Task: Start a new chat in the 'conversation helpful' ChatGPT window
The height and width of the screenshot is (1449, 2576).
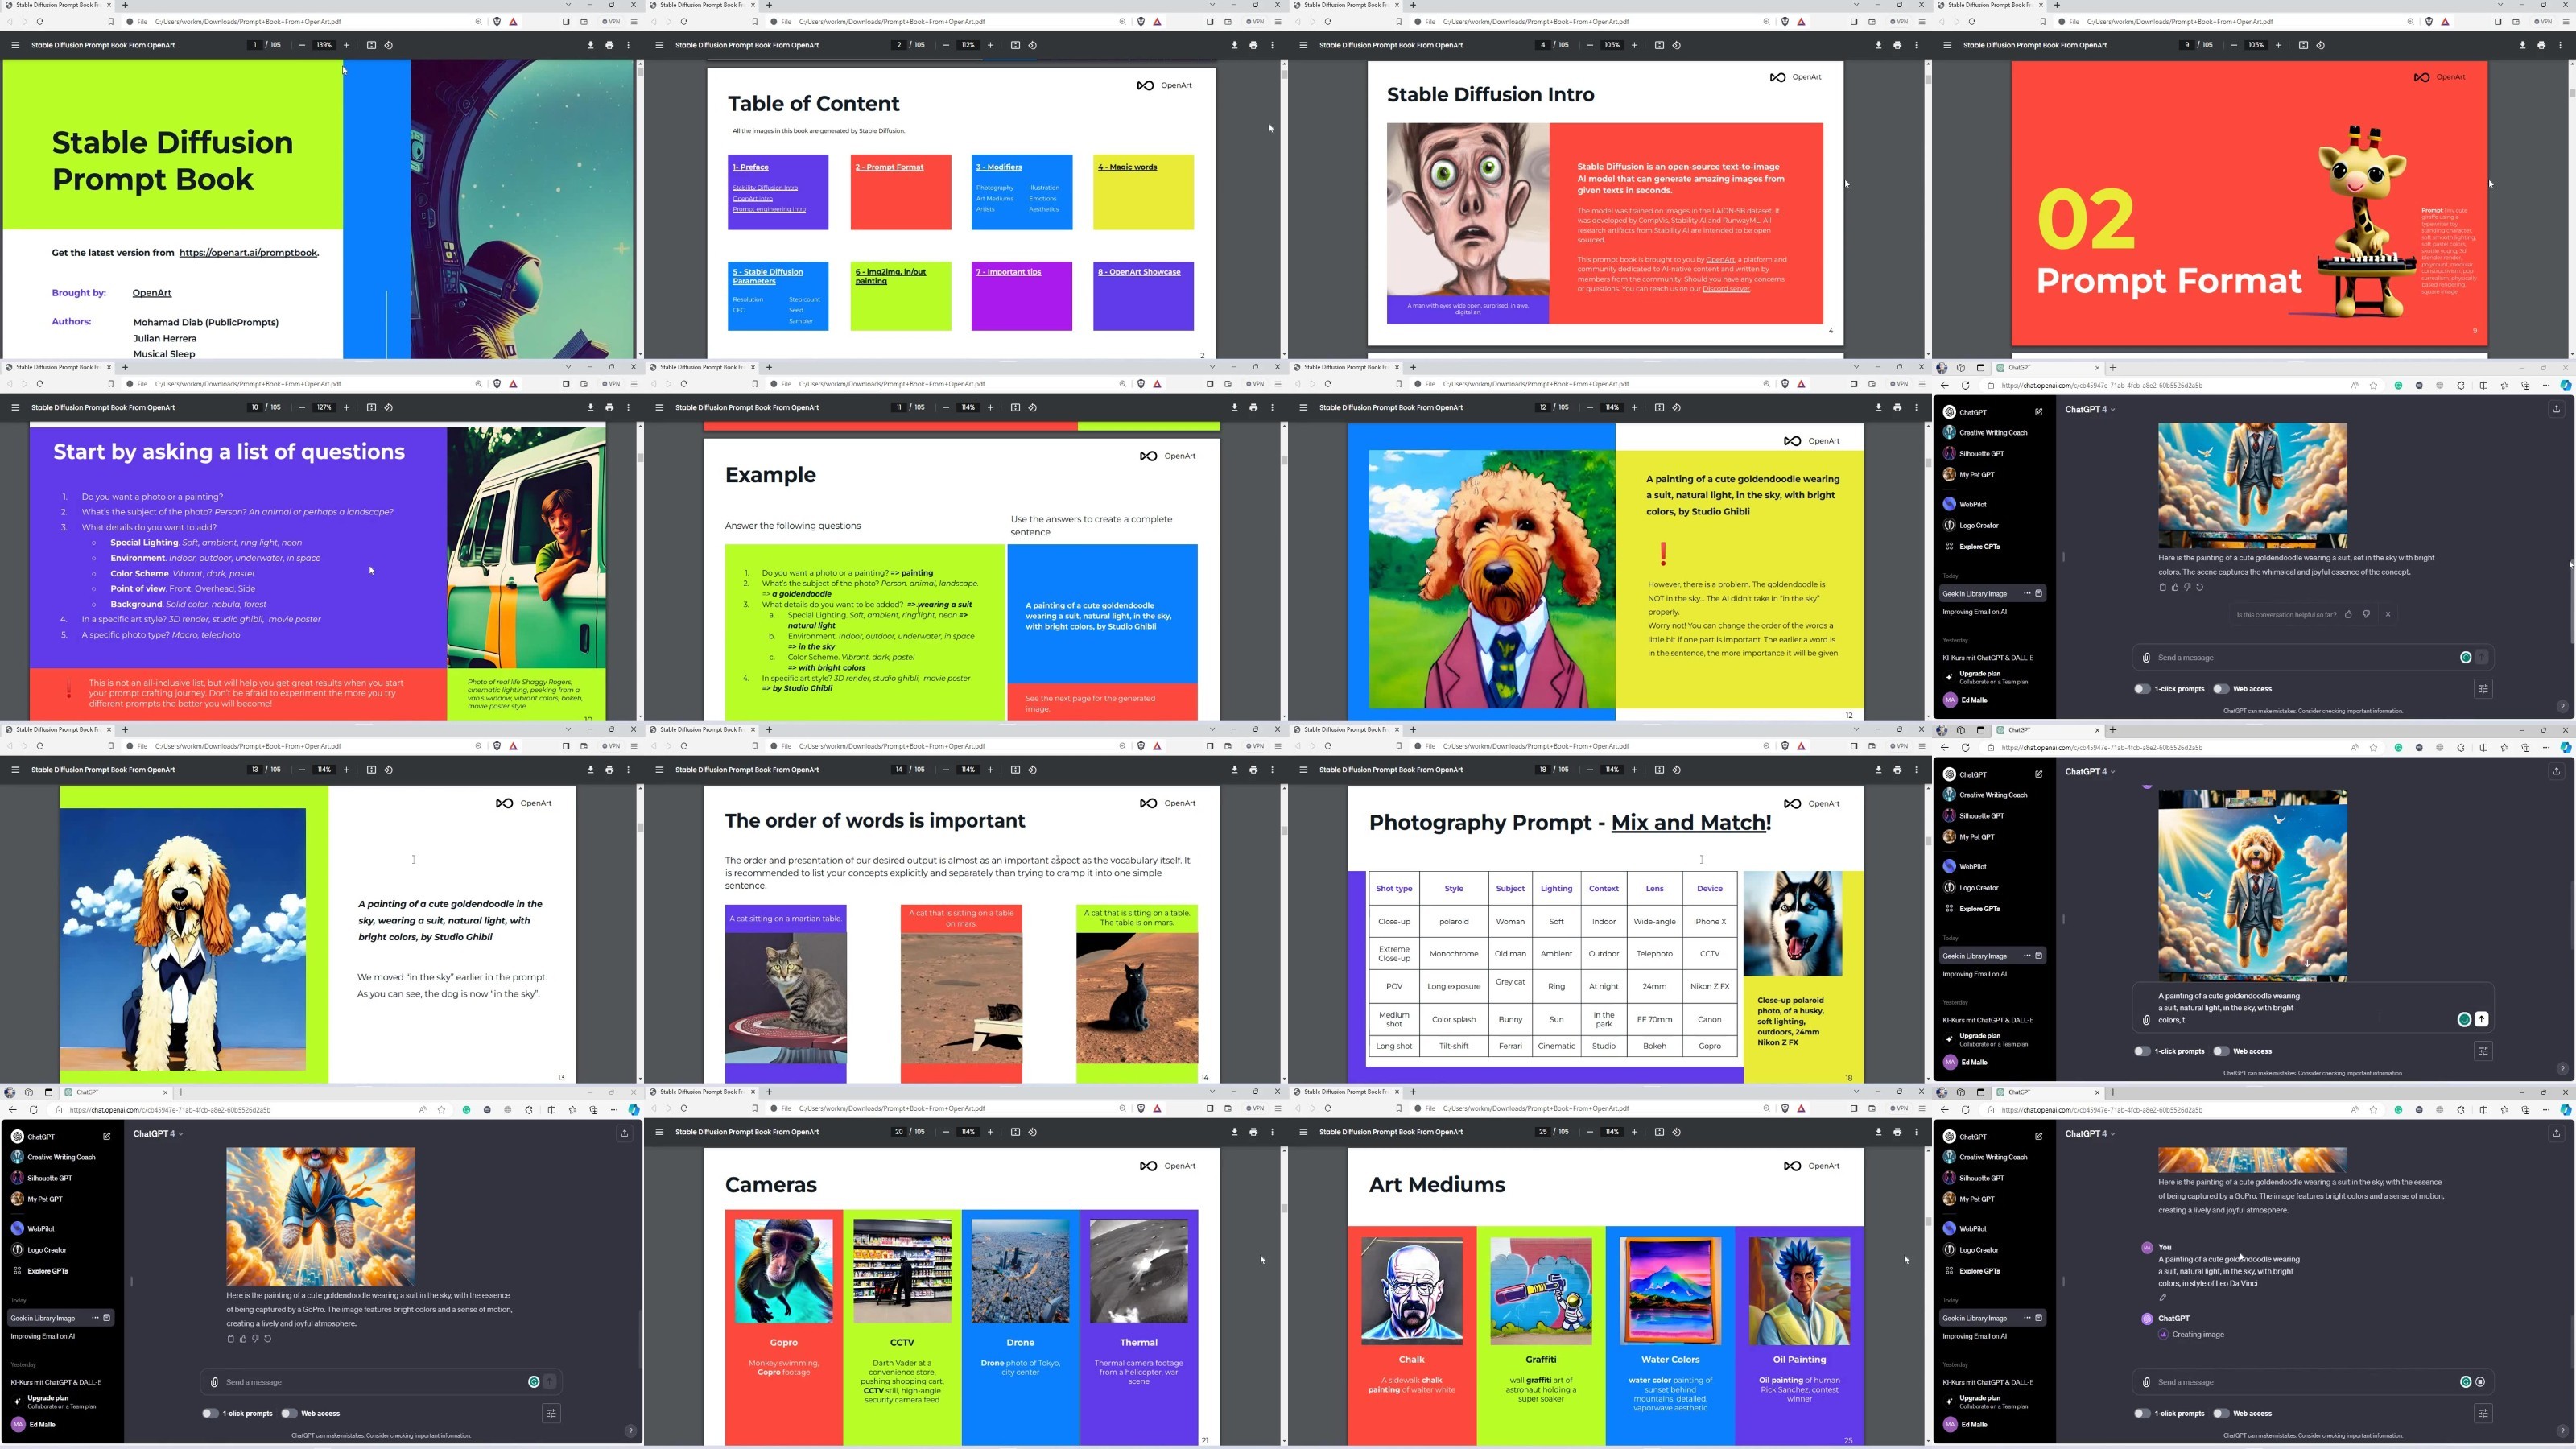Action: [2038, 412]
